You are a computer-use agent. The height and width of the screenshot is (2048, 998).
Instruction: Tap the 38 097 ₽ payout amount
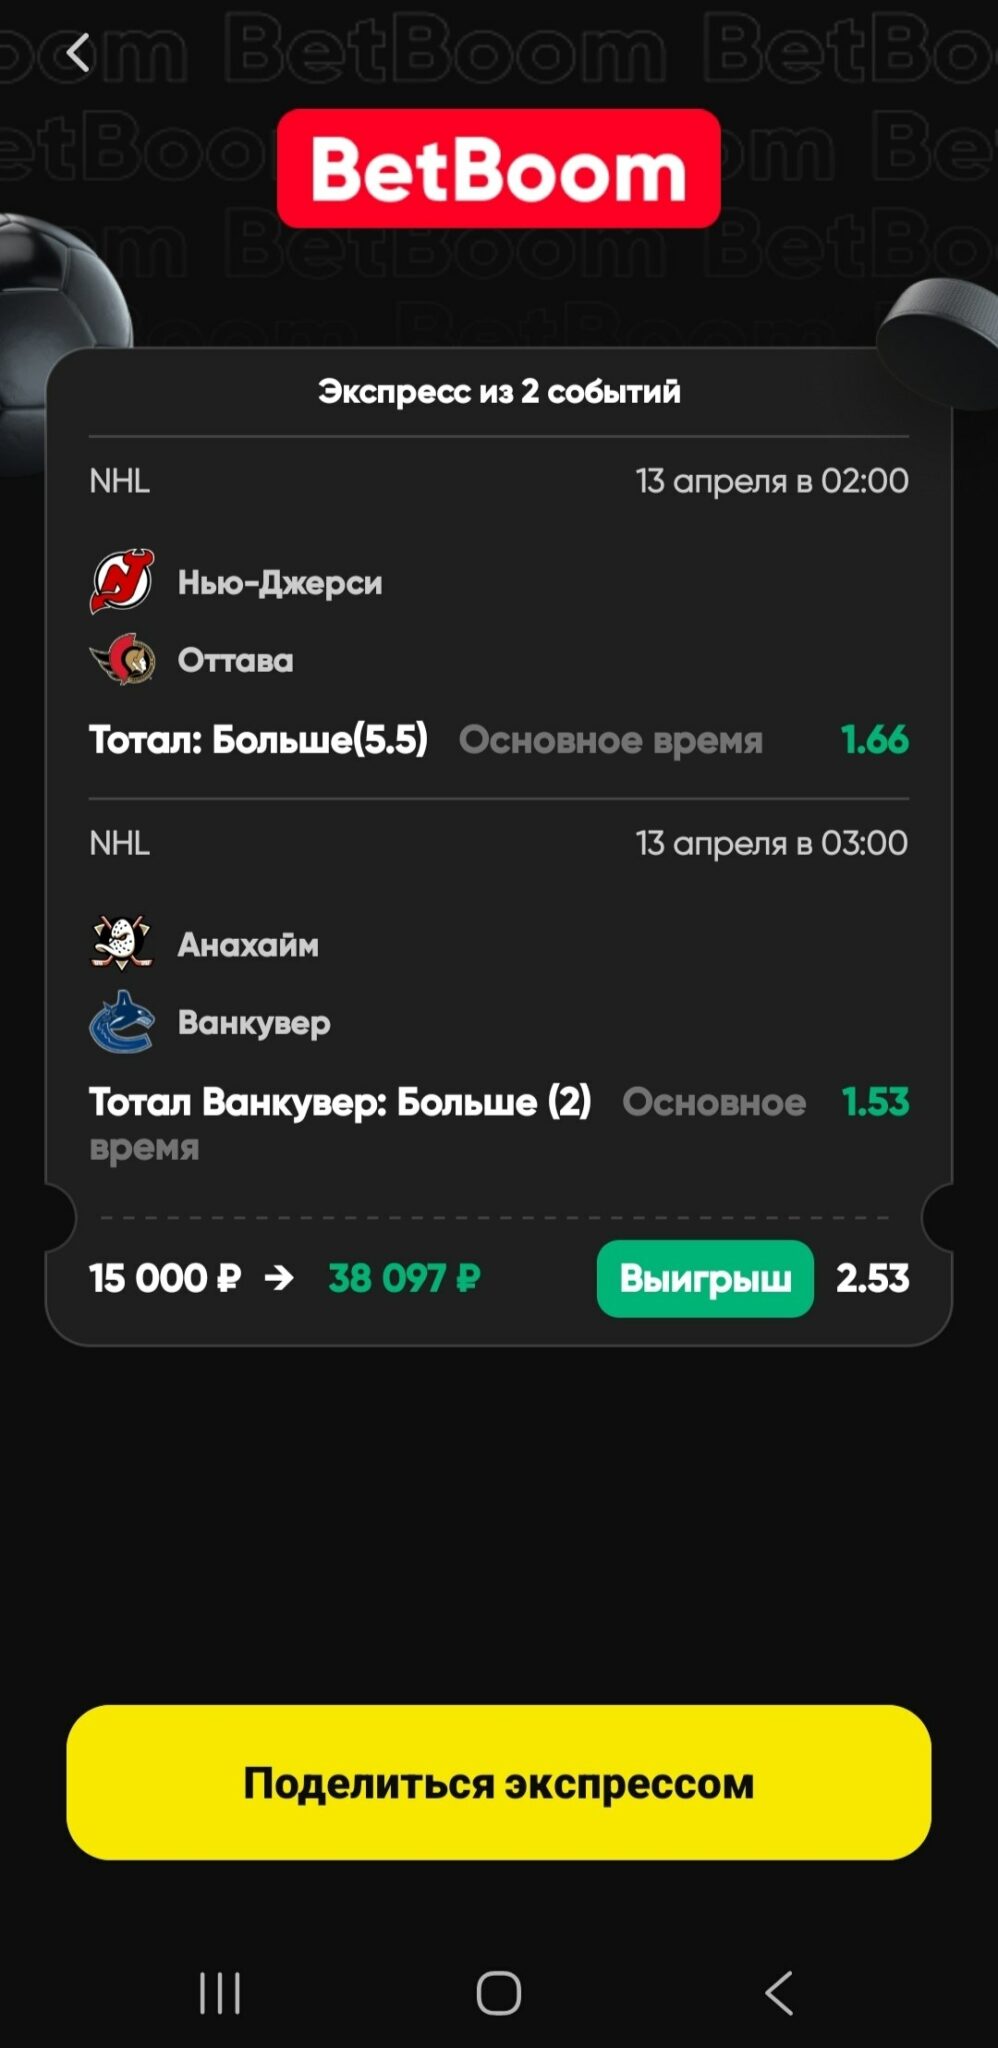405,1278
